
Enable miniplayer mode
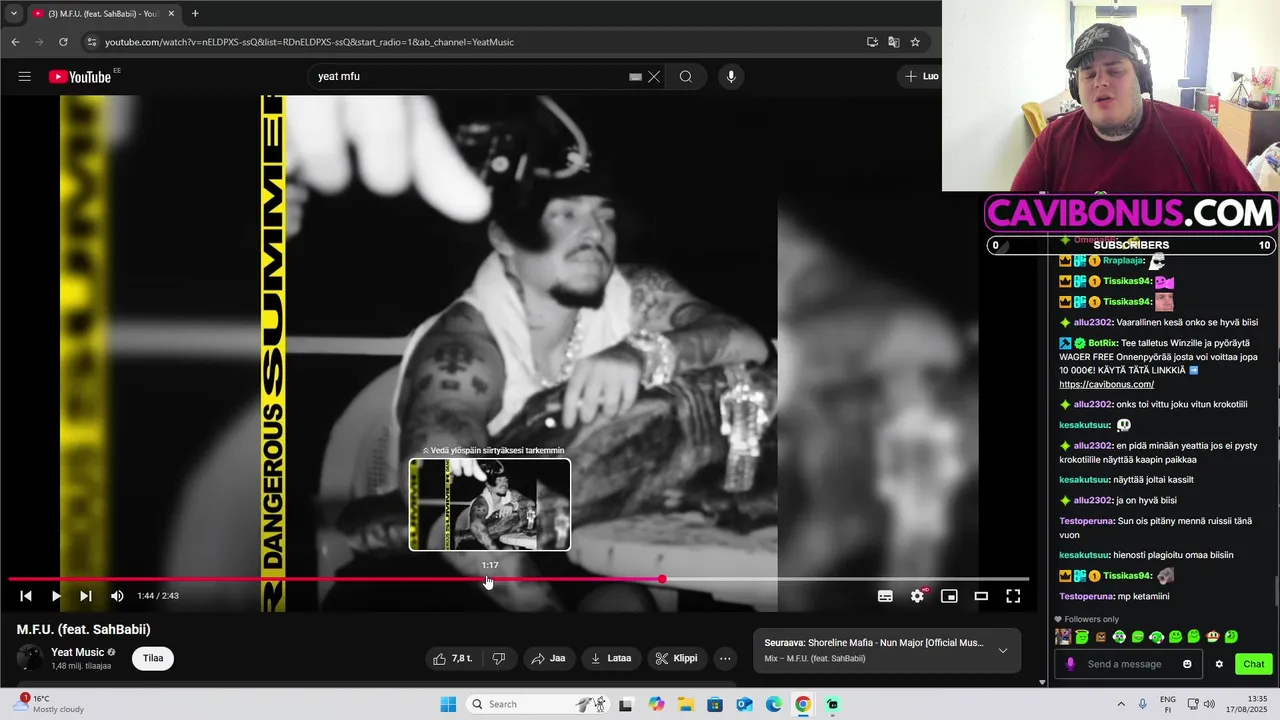coord(949,596)
